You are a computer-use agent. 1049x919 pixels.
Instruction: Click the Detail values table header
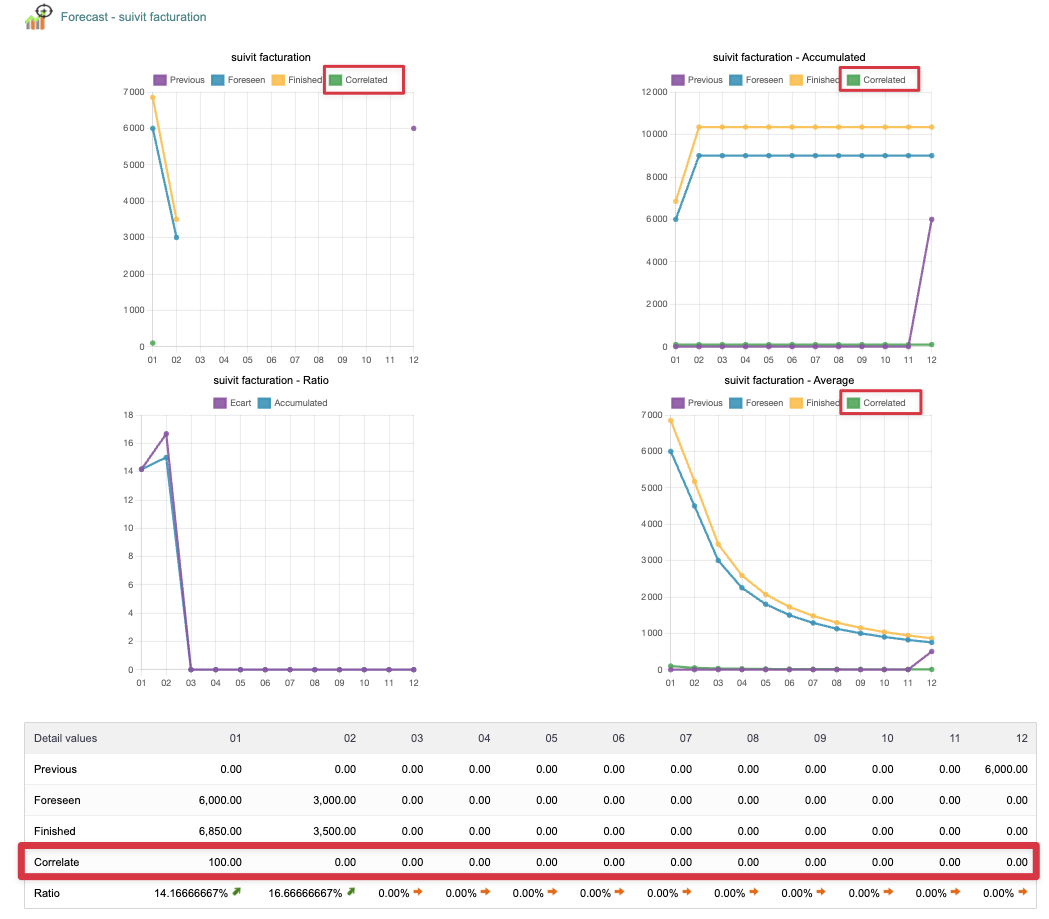[66, 738]
